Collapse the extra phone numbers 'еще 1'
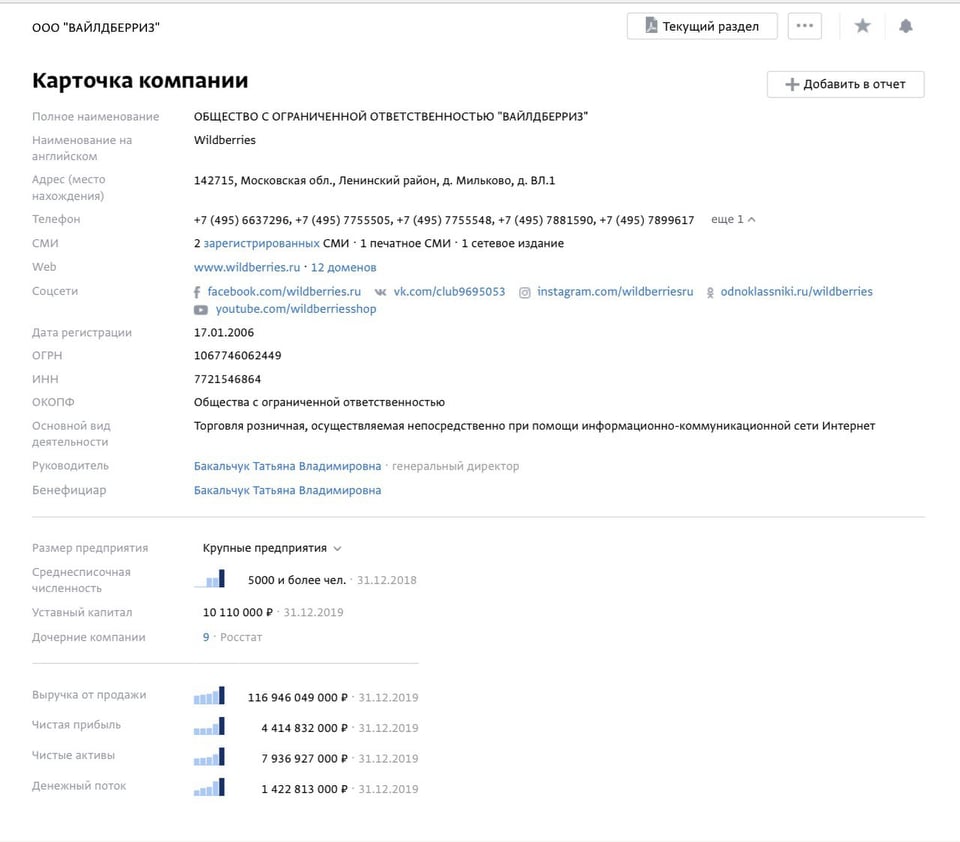This screenshot has width=960, height=842. tap(733, 219)
